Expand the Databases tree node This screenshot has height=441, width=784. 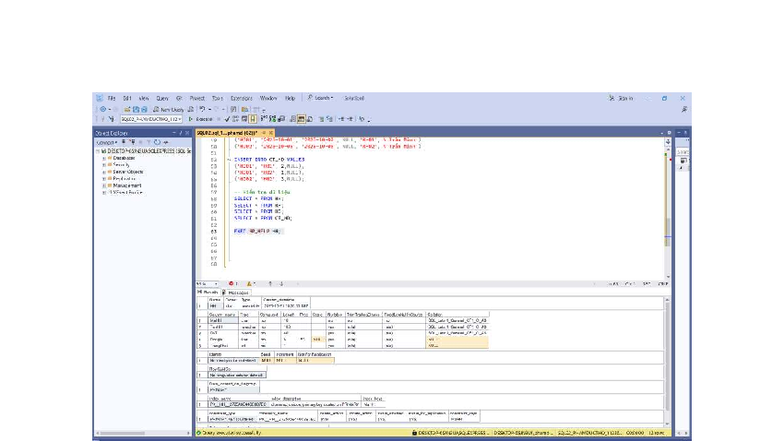(104, 158)
